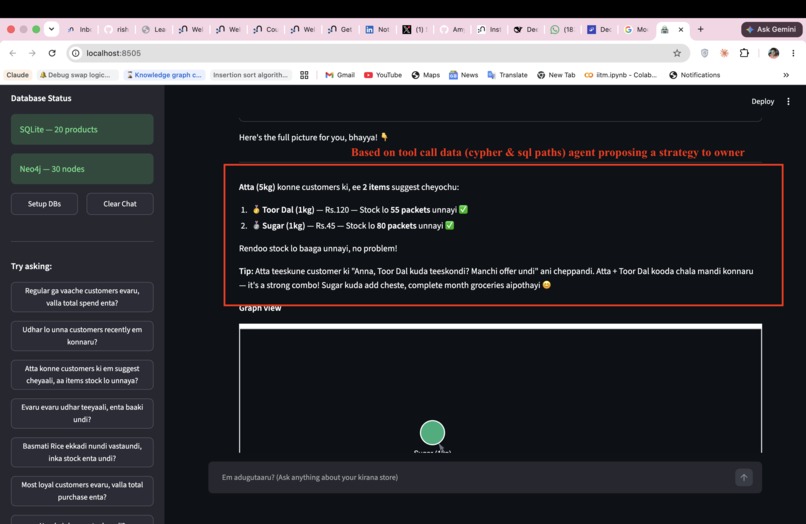Ask 'Evaru evaru udhar teeyaali' suggestion
806x524 pixels.
click(x=82, y=413)
